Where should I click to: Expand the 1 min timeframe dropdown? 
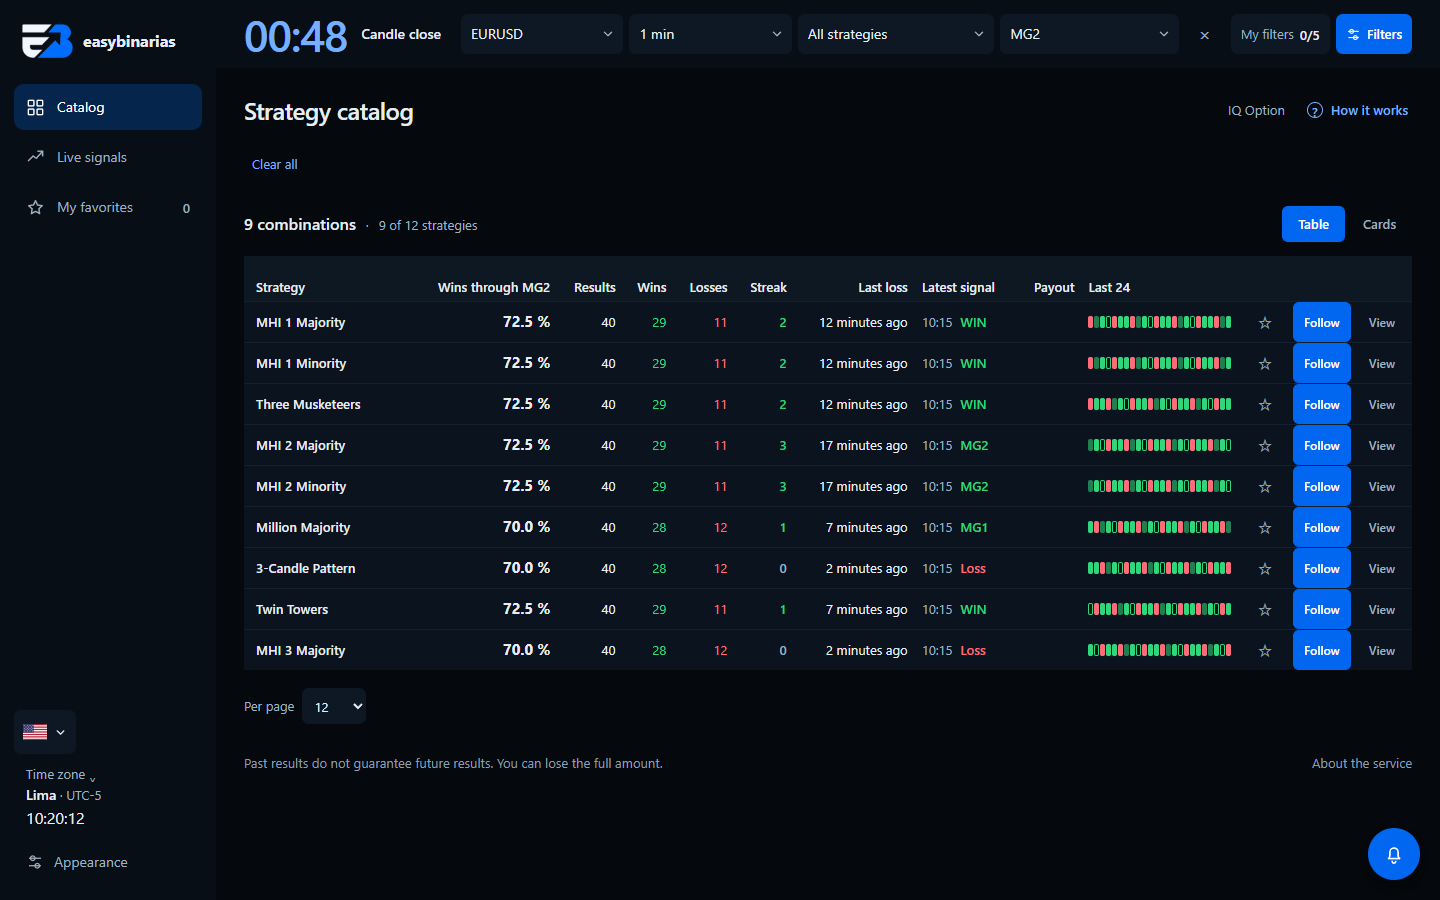(710, 34)
